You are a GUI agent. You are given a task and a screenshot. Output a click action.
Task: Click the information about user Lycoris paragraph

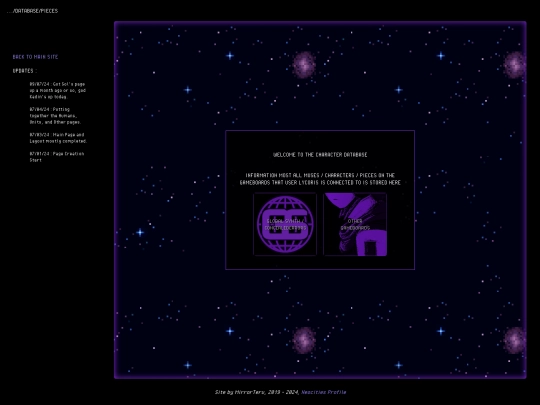point(320,179)
